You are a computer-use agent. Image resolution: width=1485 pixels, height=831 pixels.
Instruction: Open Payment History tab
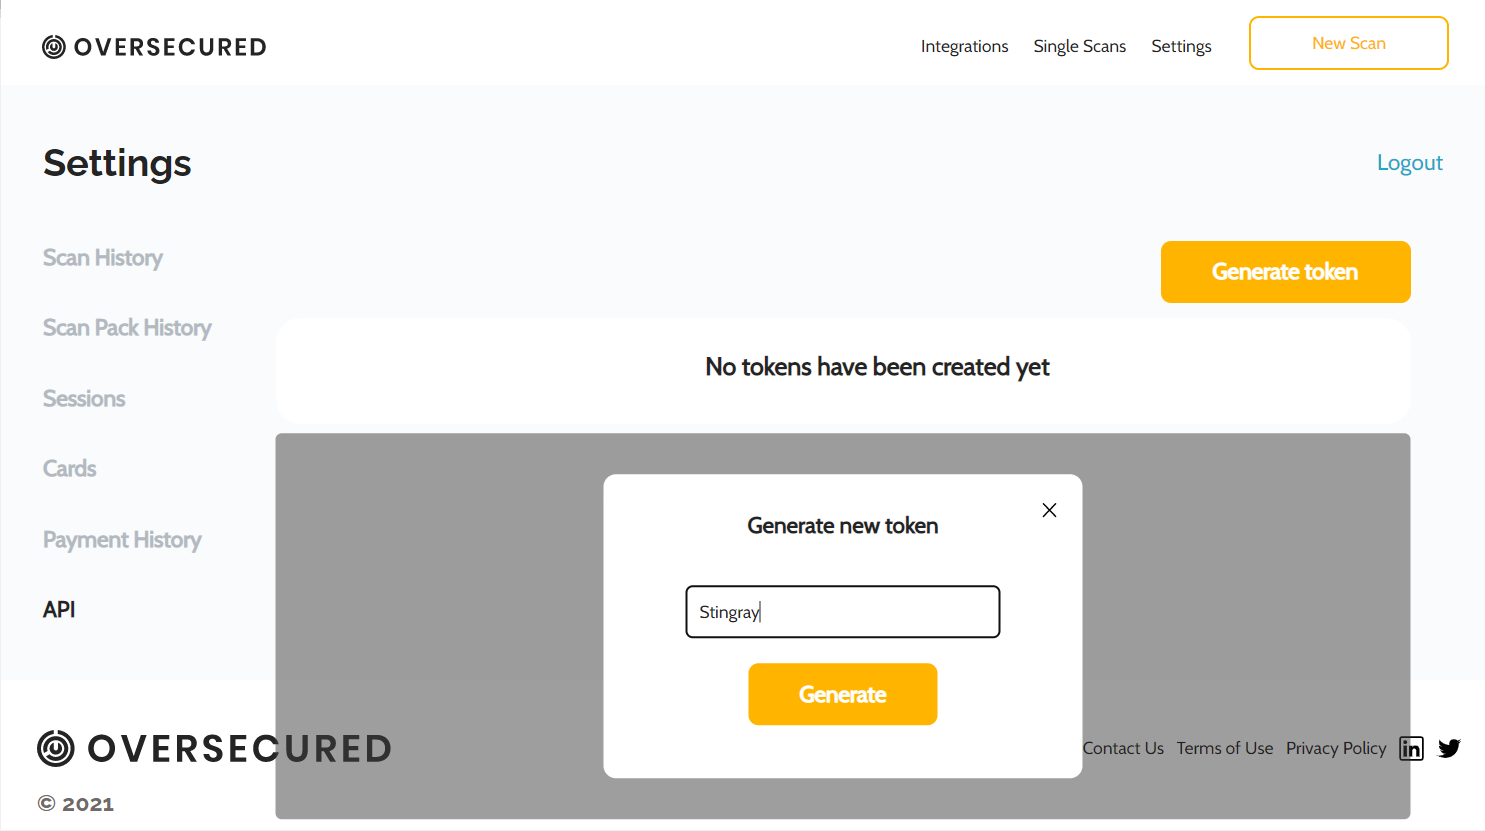[122, 540]
